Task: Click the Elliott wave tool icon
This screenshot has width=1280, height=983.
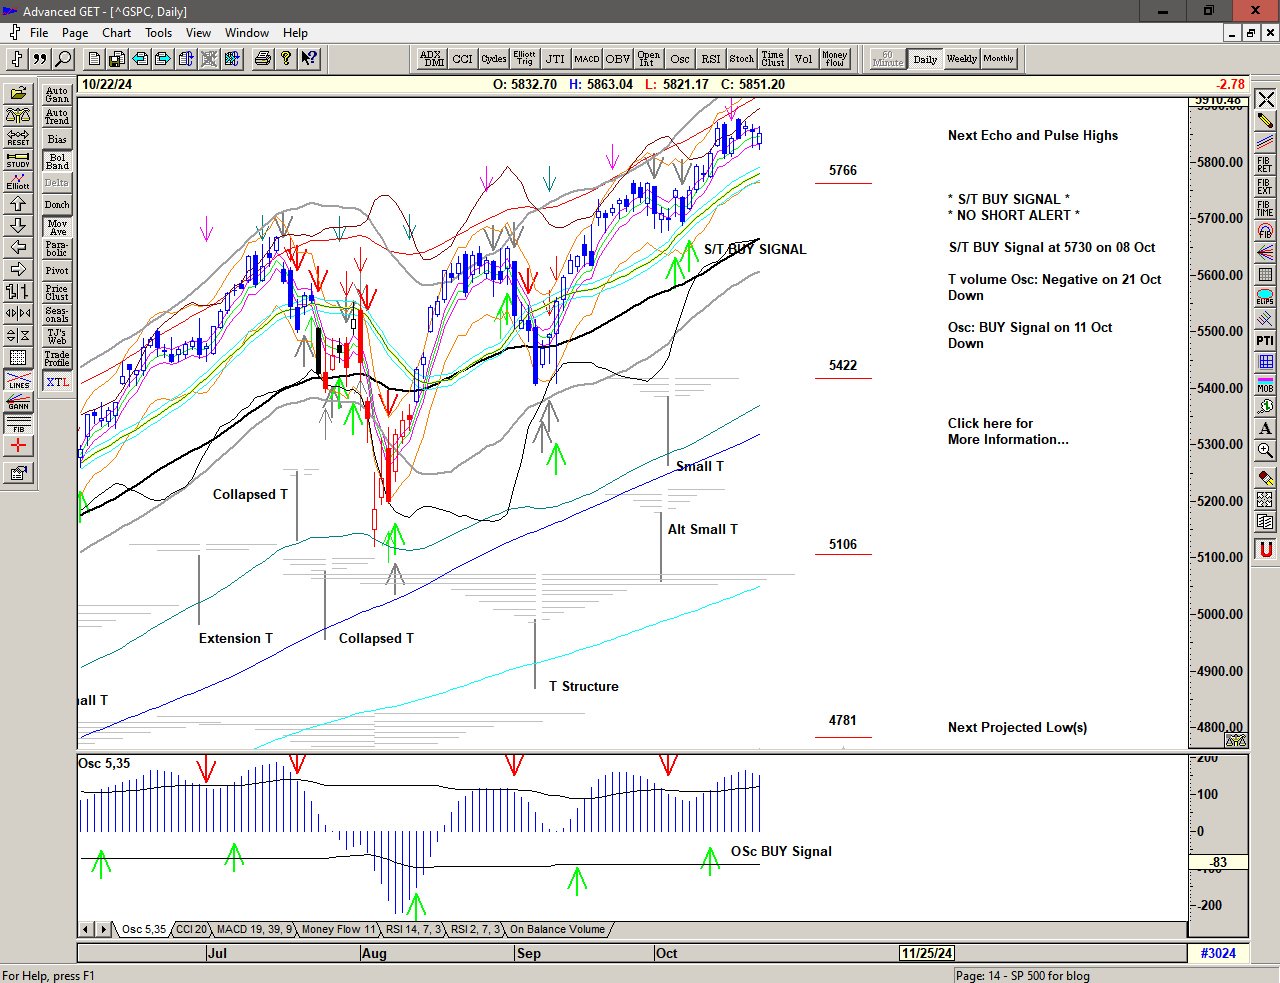Action: pos(18,181)
